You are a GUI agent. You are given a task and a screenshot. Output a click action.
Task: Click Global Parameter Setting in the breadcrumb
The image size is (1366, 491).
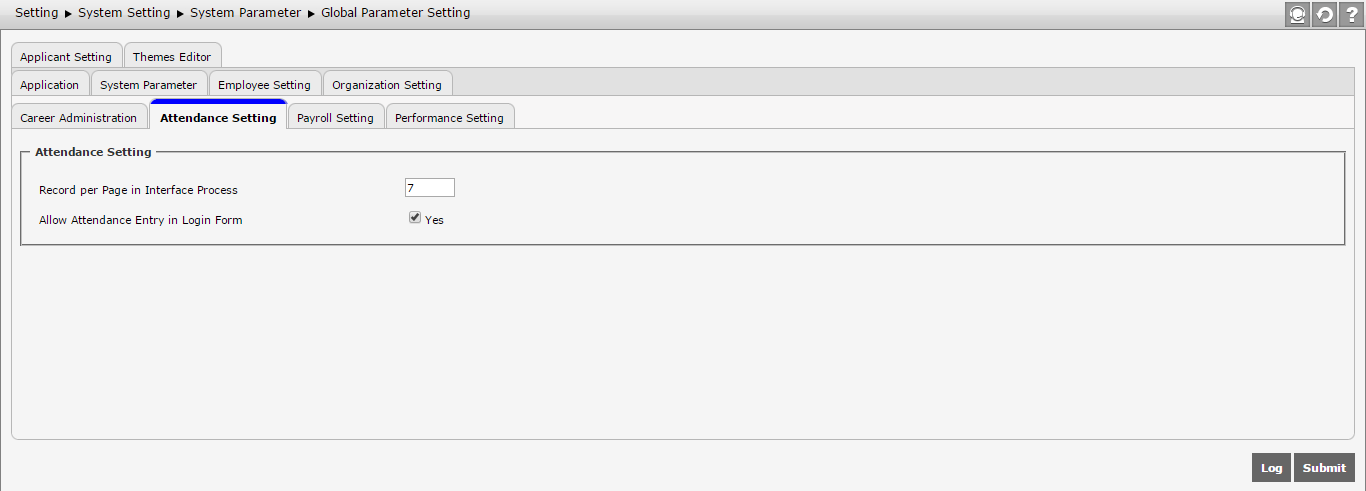[396, 13]
